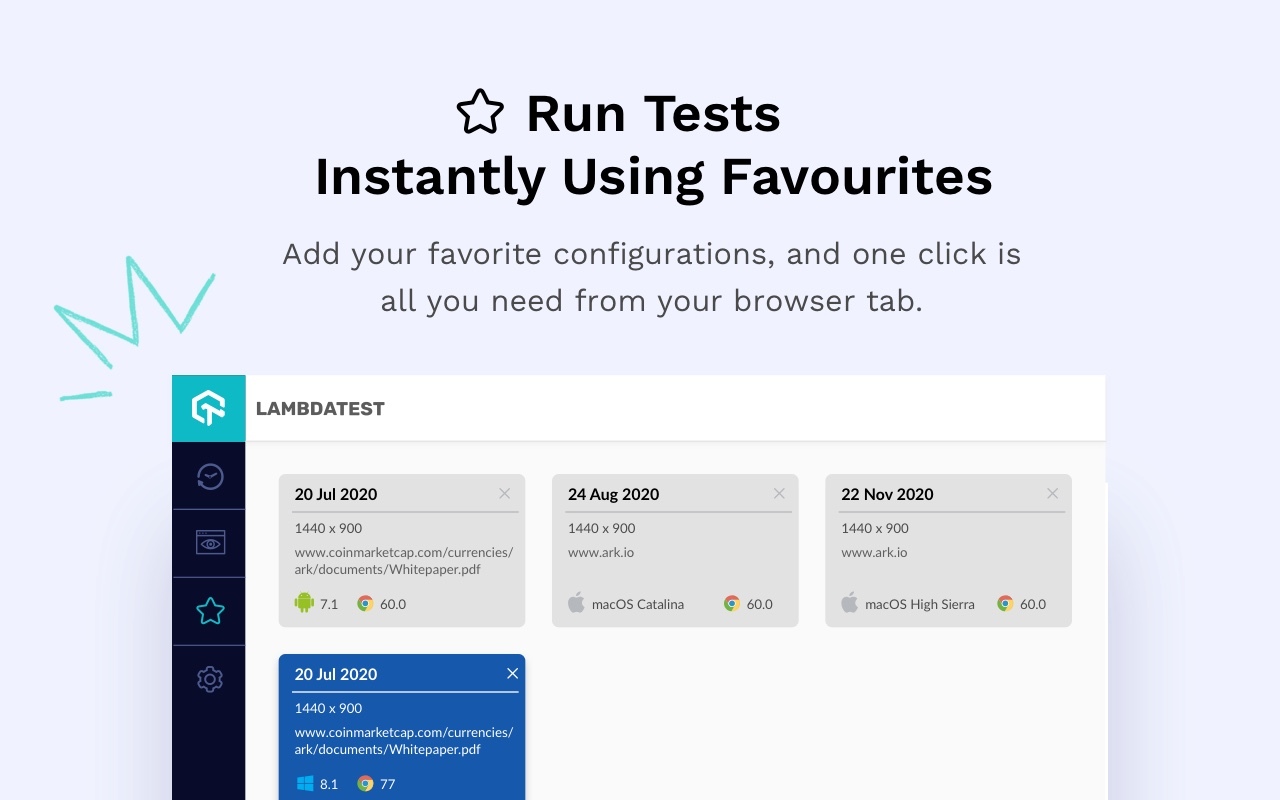Open the LambdaTest logo home icon
The height and width of the screenshot is (800, 1280).
click(x=209, y=408)
